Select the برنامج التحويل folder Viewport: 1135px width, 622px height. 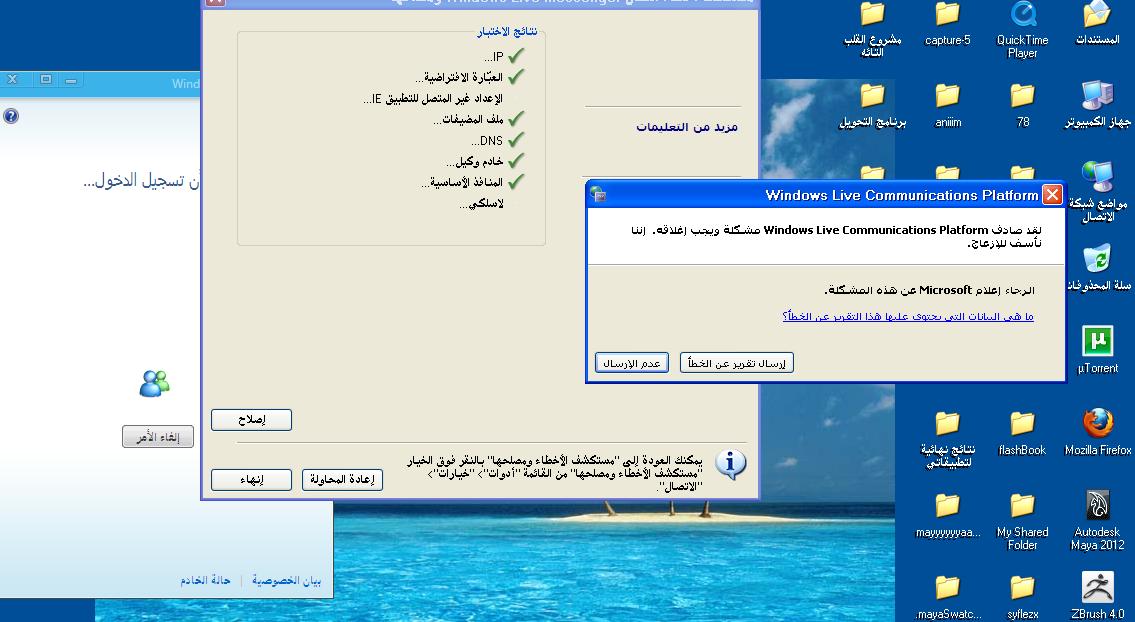click(x=872, y=106)
